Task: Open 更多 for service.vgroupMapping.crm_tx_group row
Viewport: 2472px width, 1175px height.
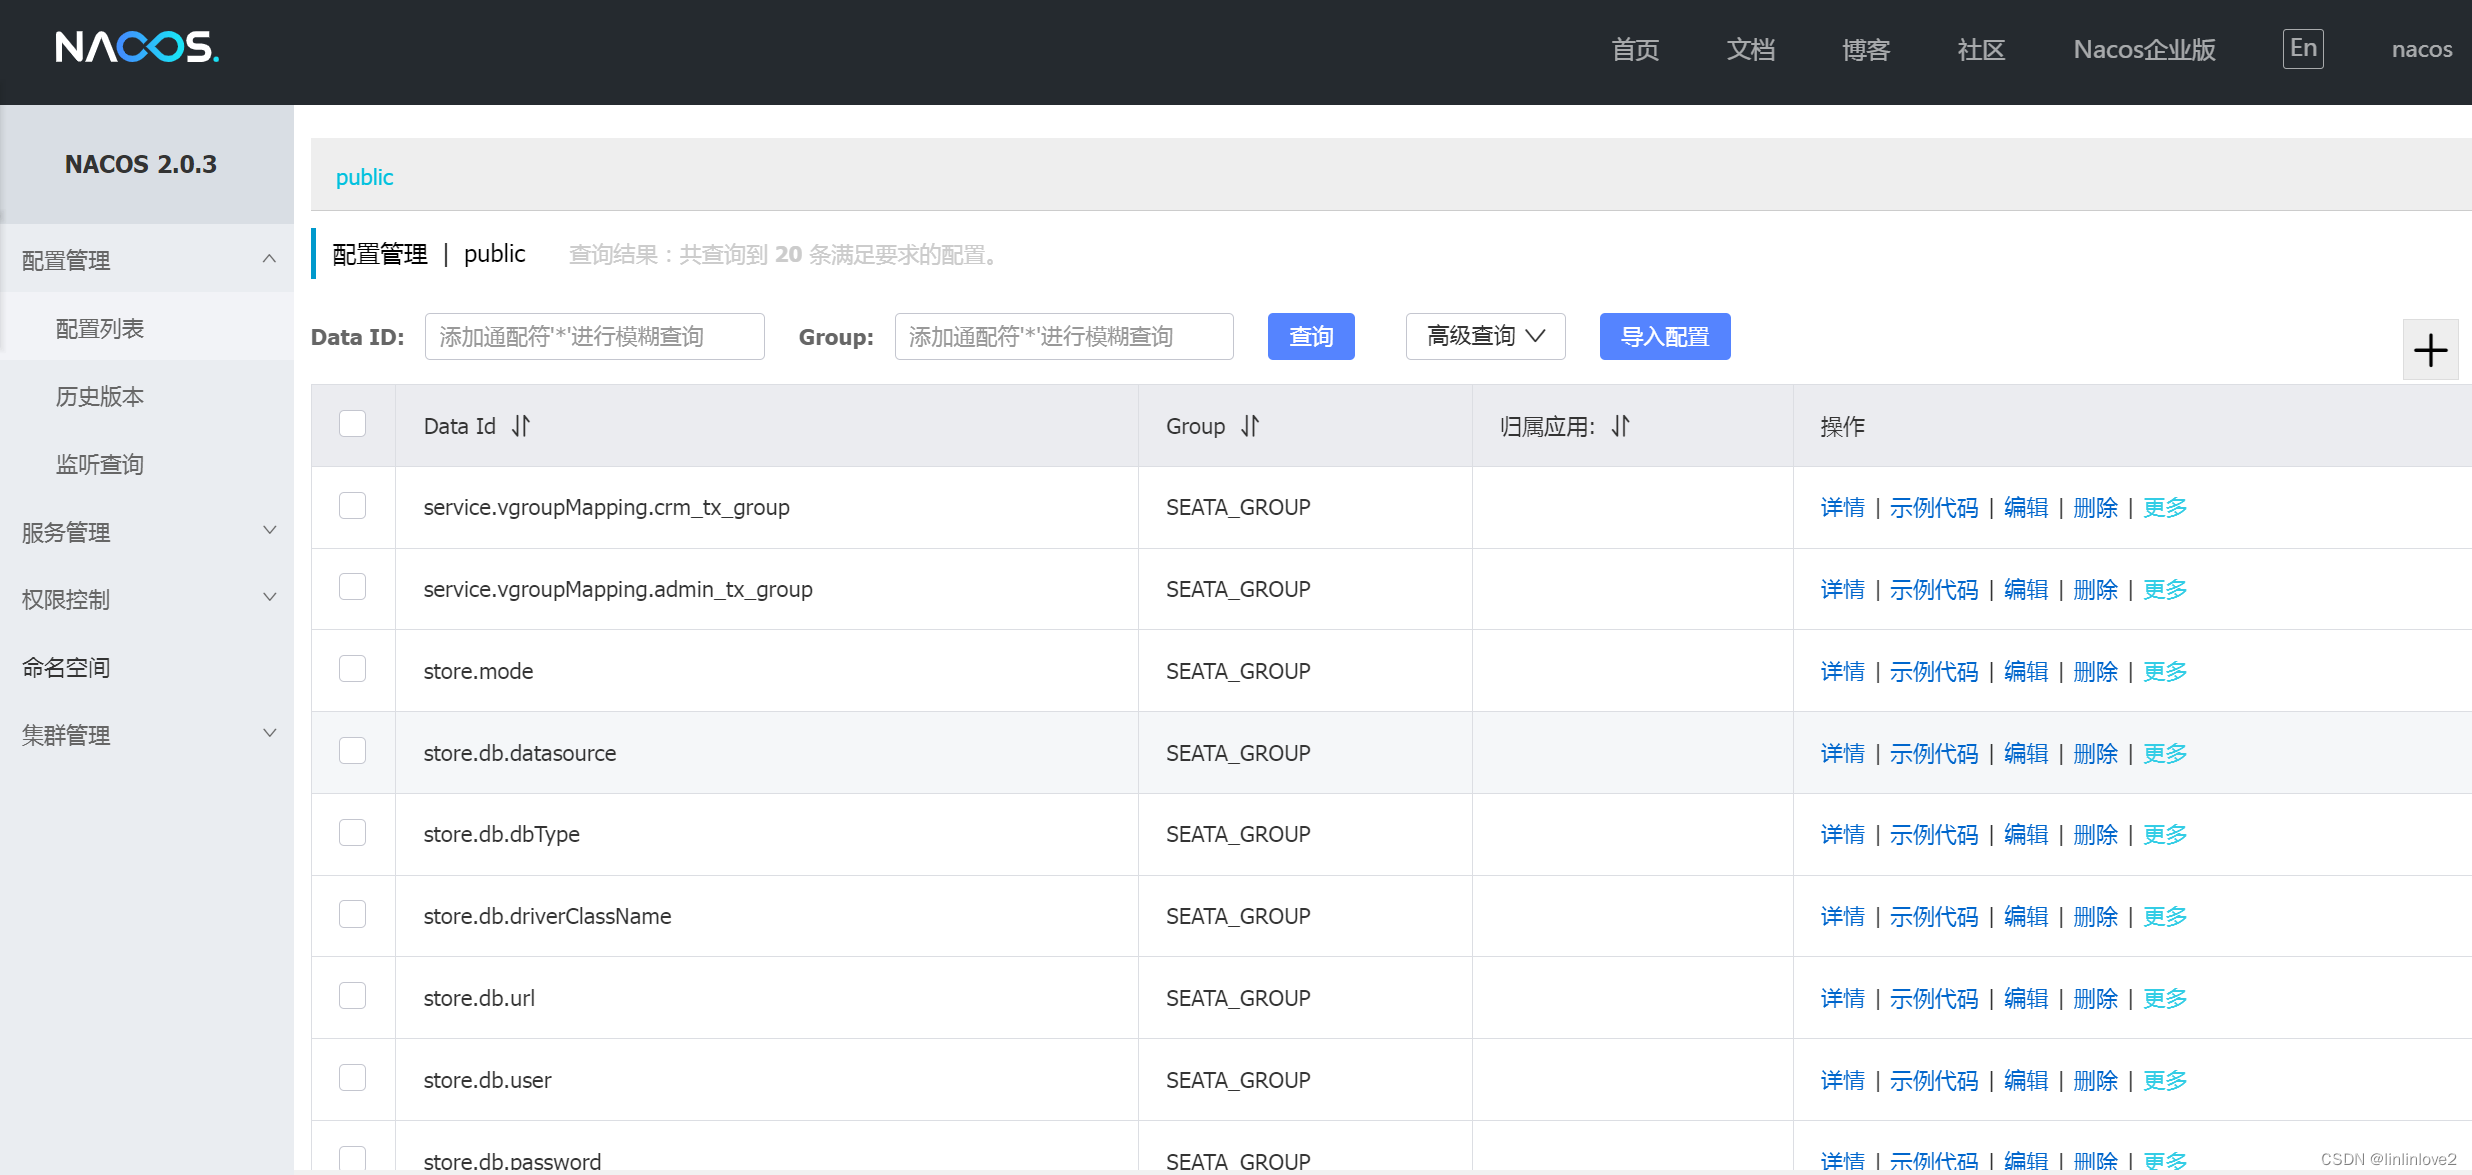Action: coord(2165,507)
